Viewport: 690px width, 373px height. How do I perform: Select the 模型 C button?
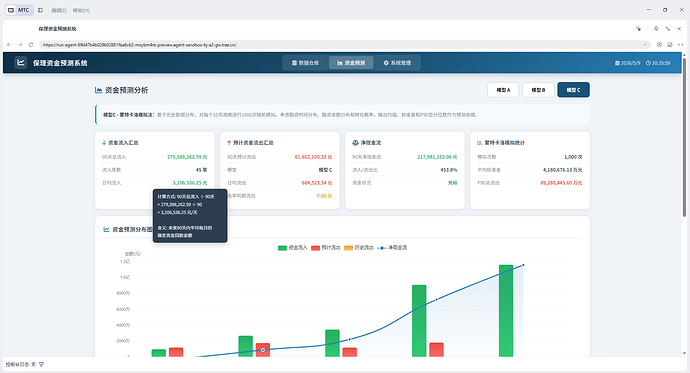(573, 90)
